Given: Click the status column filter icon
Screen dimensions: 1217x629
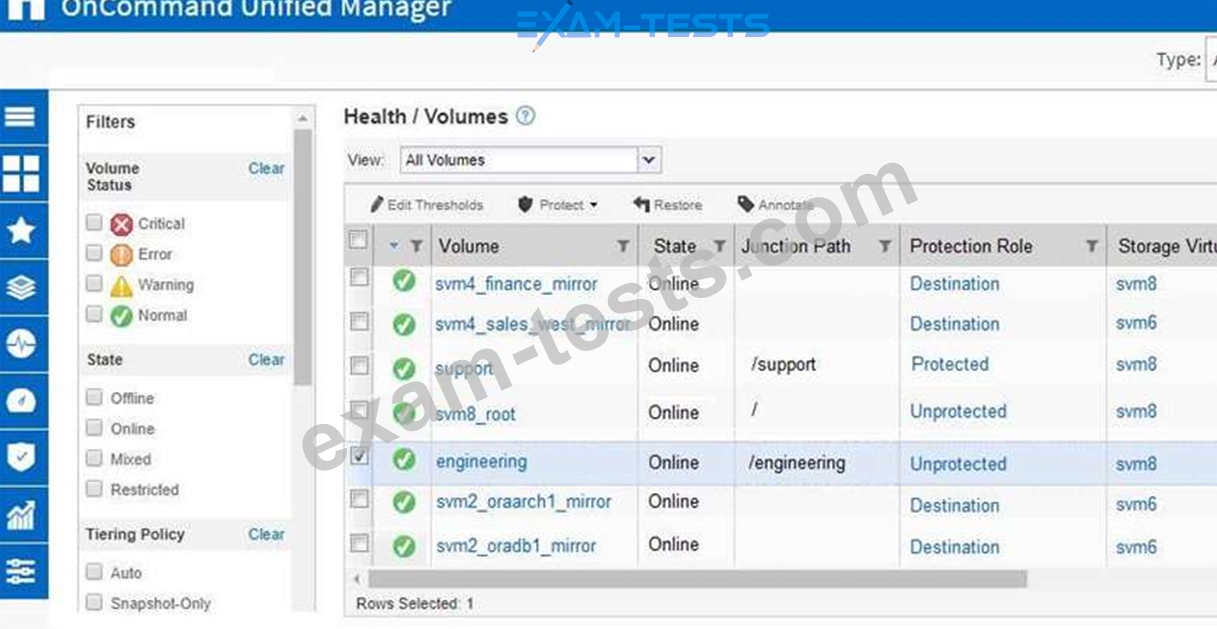Looking at the screenshot, I should 416,246.
